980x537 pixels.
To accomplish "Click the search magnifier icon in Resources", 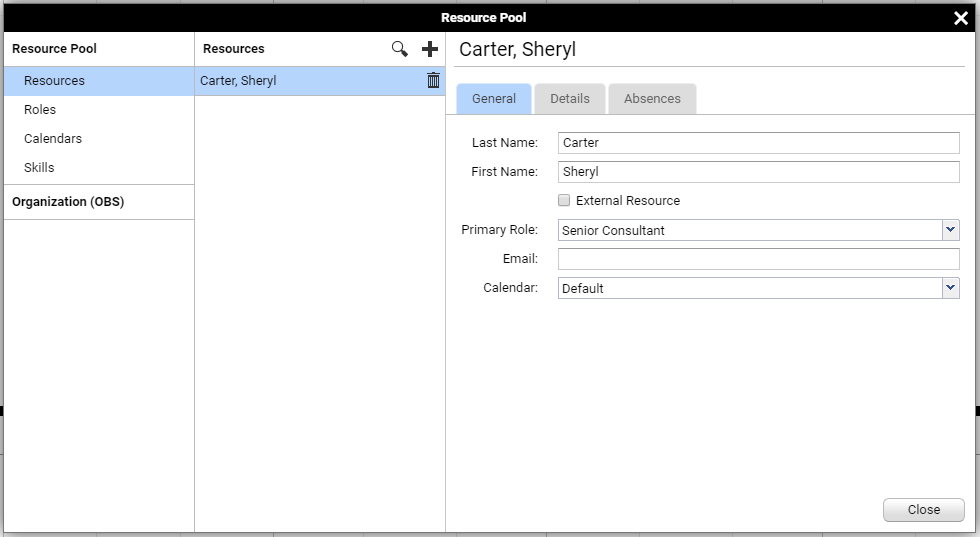I will [x=400, y=49].
